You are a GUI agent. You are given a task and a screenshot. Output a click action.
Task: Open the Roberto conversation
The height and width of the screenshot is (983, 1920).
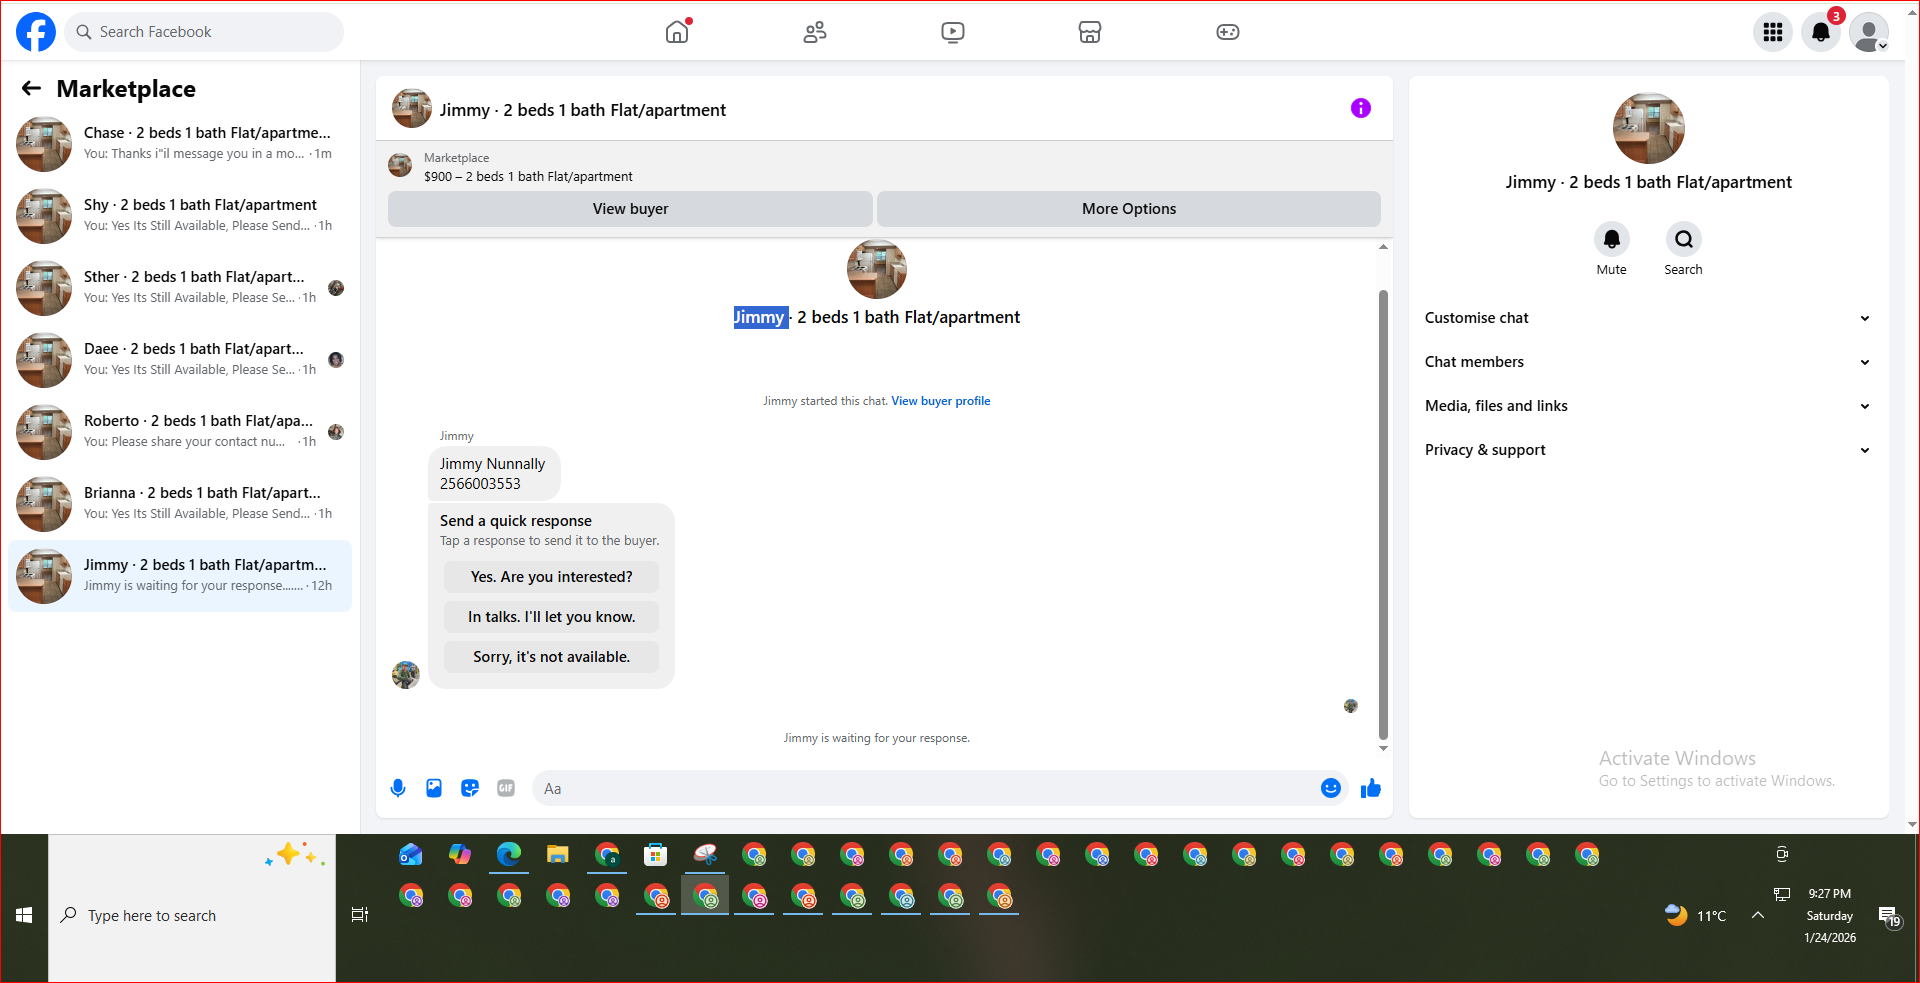point(180,432)
